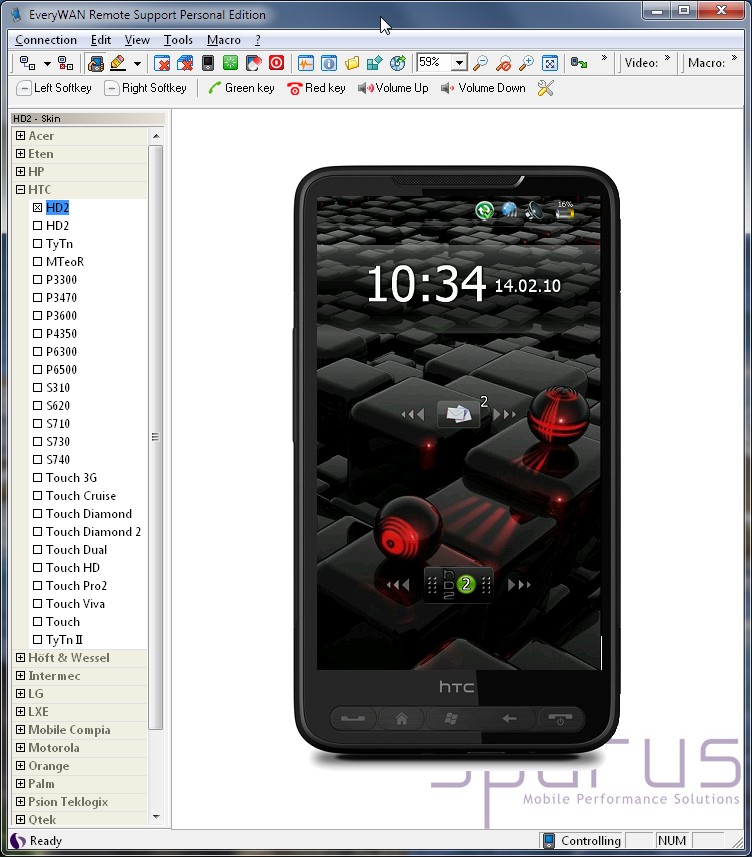
Task: Open the Tools menu
Action: point(178,40)
